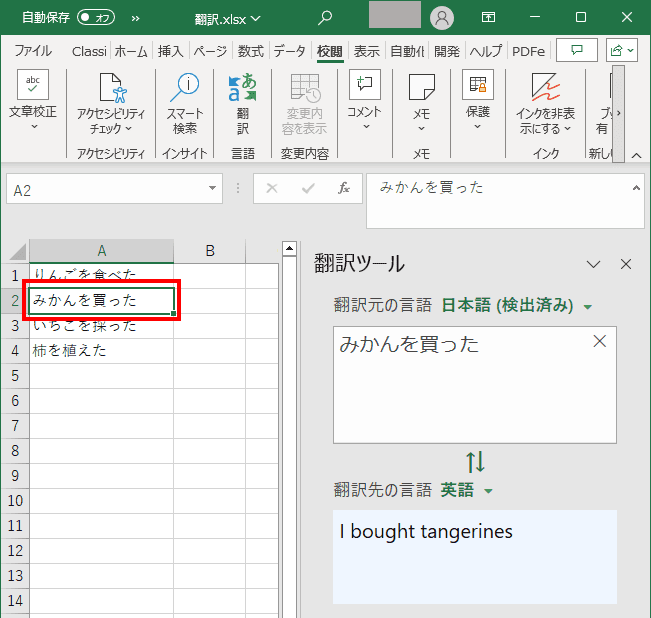
Task: Toggle the AutoSave (自動保存) switch
Action: pos(96,17)
